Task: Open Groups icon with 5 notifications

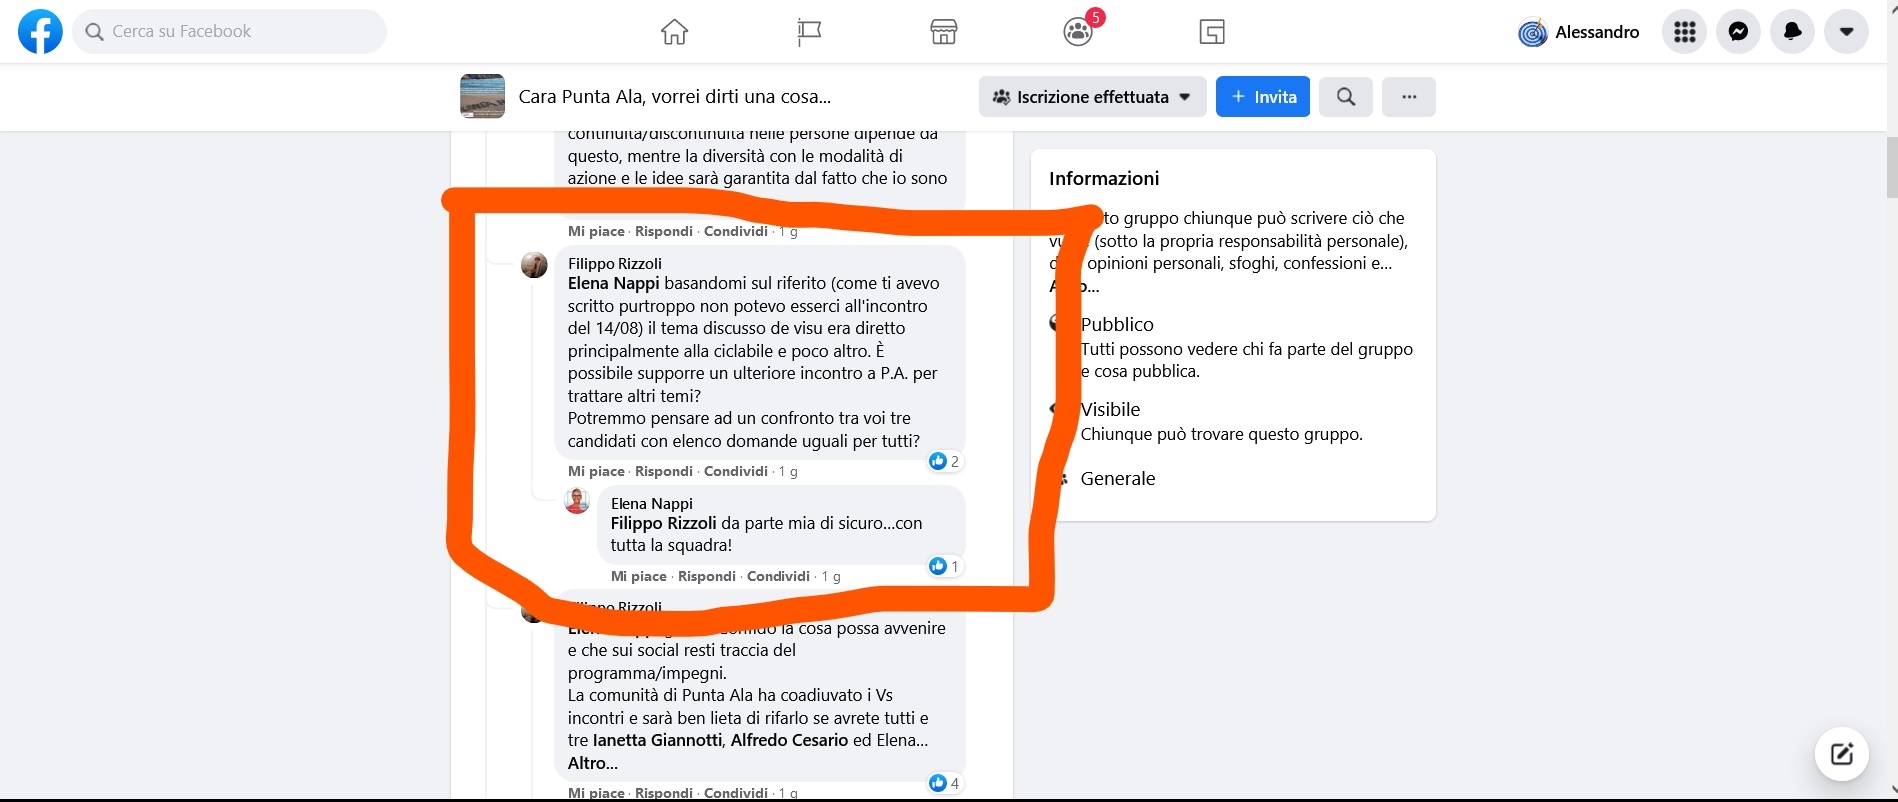Action: [x=1079, y=32]
